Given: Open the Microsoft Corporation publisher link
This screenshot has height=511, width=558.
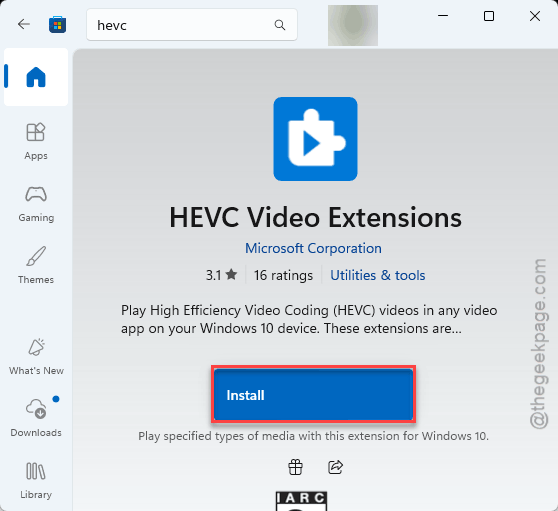Looking at the screenshot, I should [x=313, y=248].
